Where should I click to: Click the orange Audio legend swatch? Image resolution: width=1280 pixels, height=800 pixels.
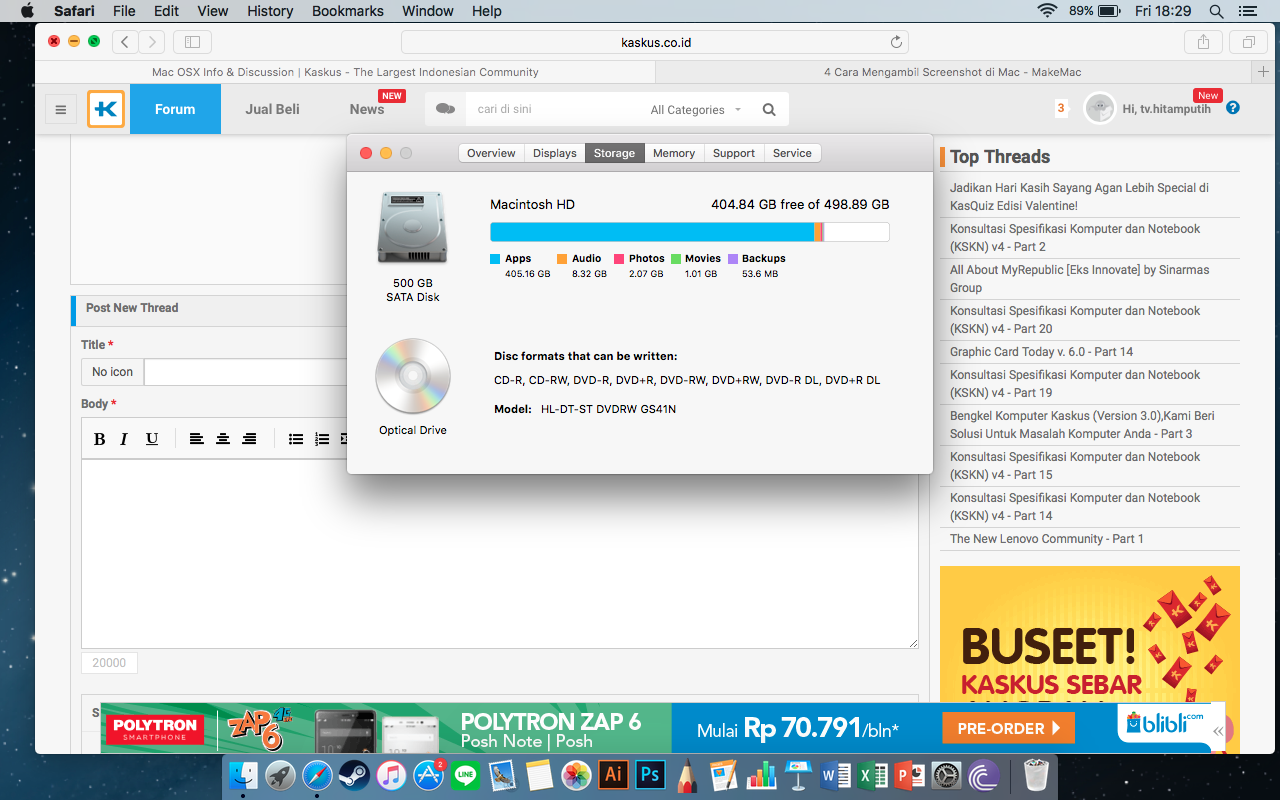562,259
